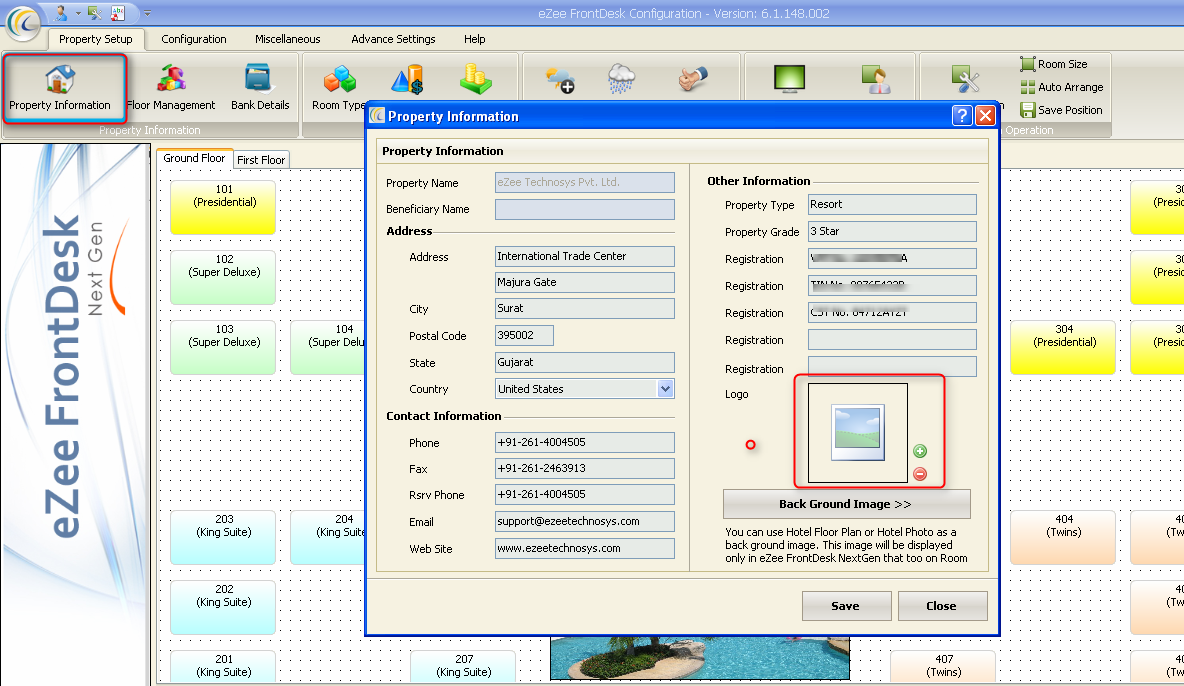The height and width of the screenshot is (686, 1184).
Task: Click the Phone field
Action: [584, 442]
